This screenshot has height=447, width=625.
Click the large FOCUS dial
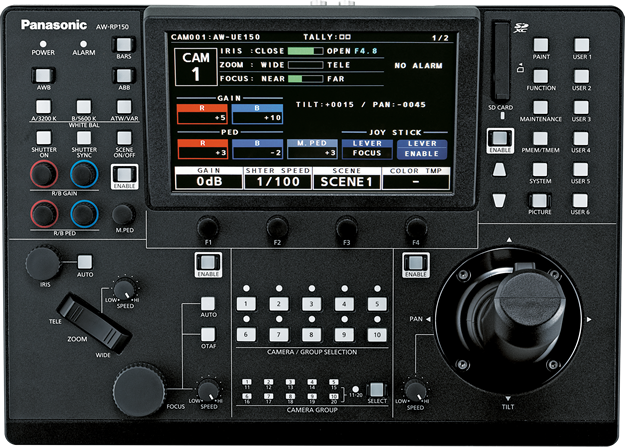pos(139,390)
